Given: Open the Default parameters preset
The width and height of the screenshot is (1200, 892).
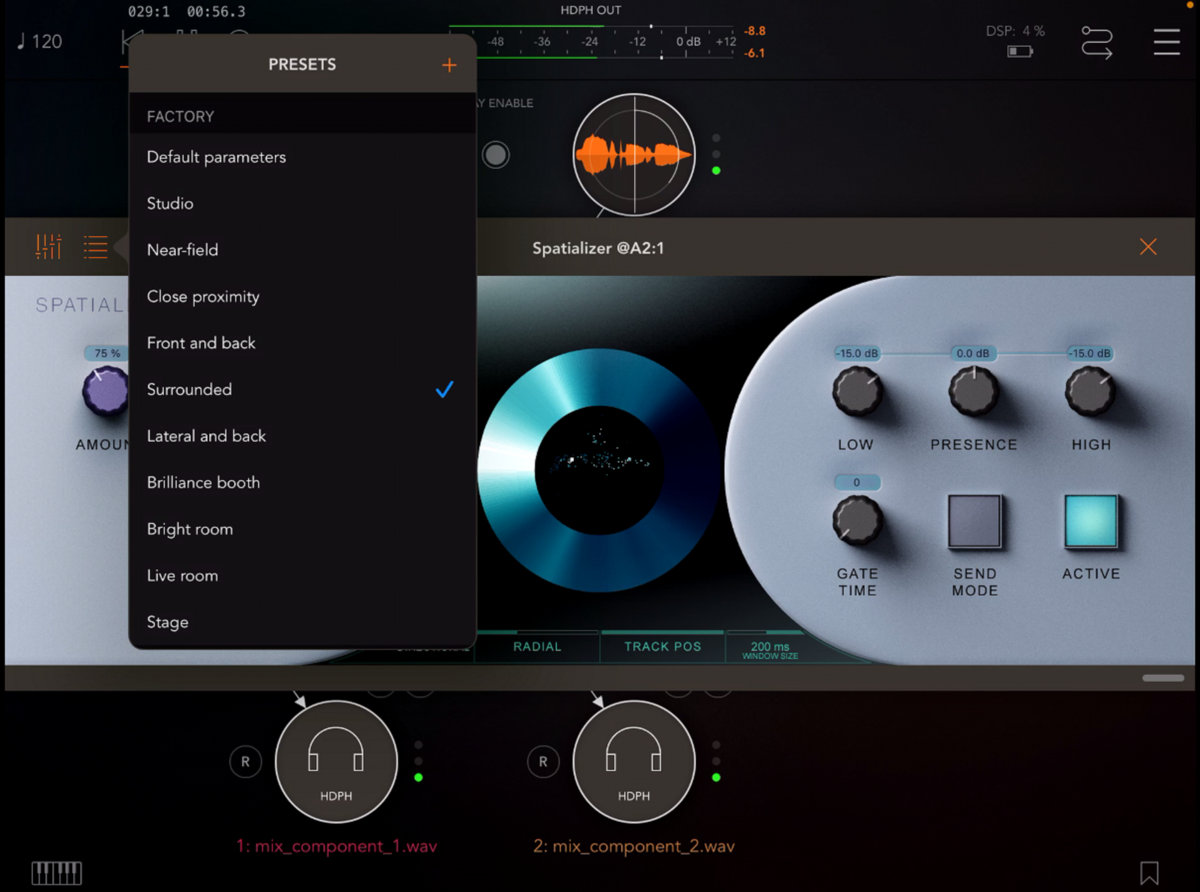Looking at the screenshot, I should (216, 157).
